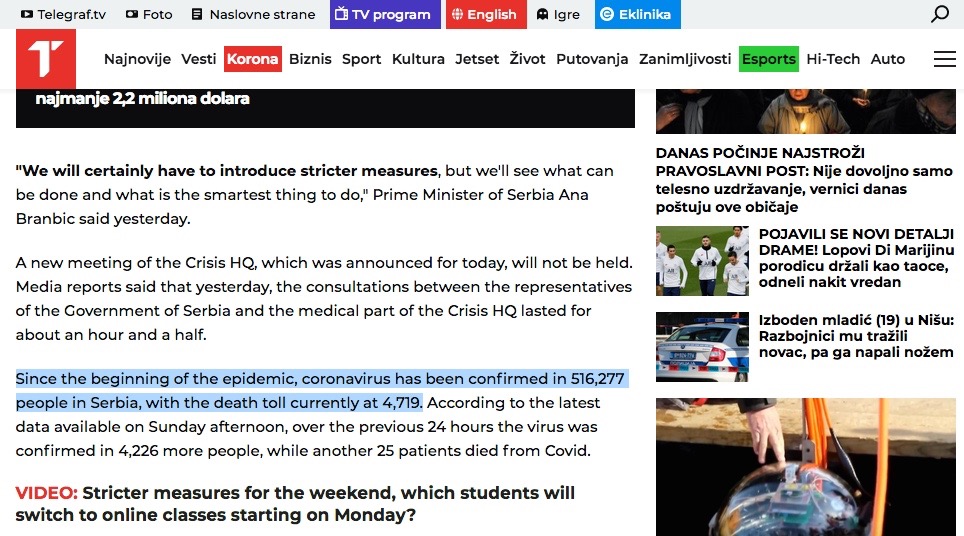Read the Izboden mladić u Nišu article

pyautogui.click(x=855, y=336)
